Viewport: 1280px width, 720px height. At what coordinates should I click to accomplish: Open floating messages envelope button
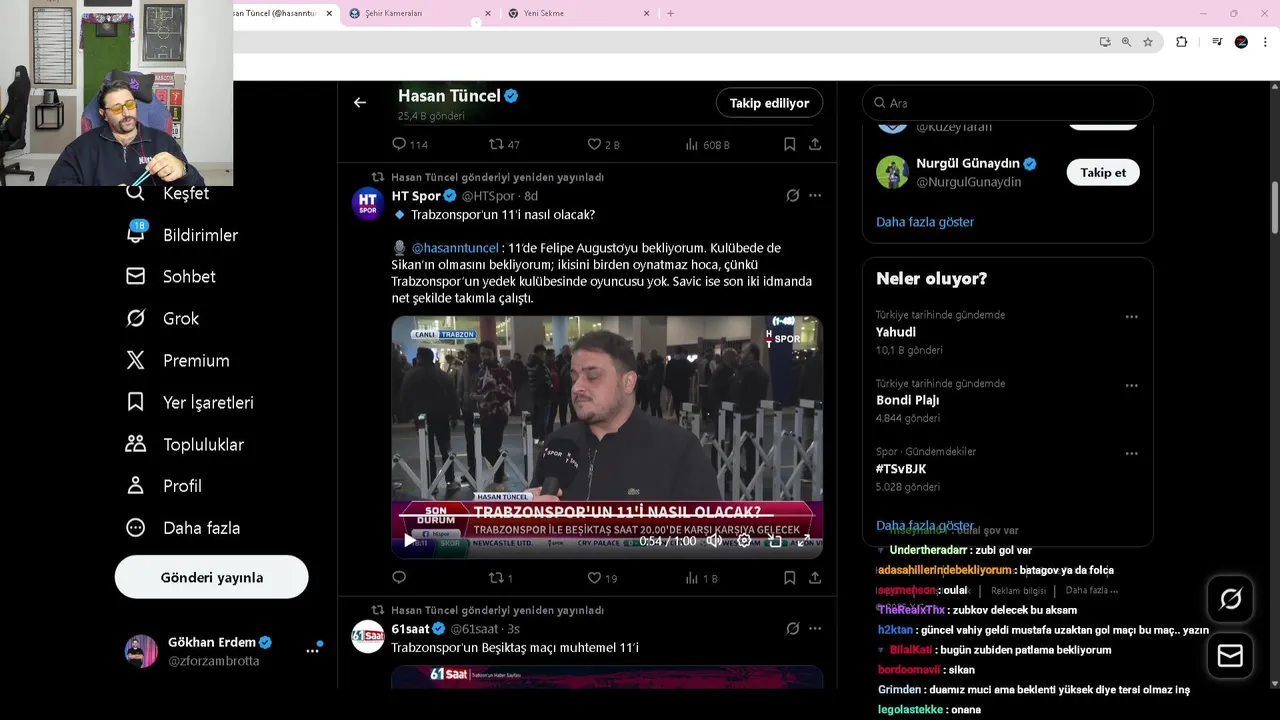point(1230,656)
